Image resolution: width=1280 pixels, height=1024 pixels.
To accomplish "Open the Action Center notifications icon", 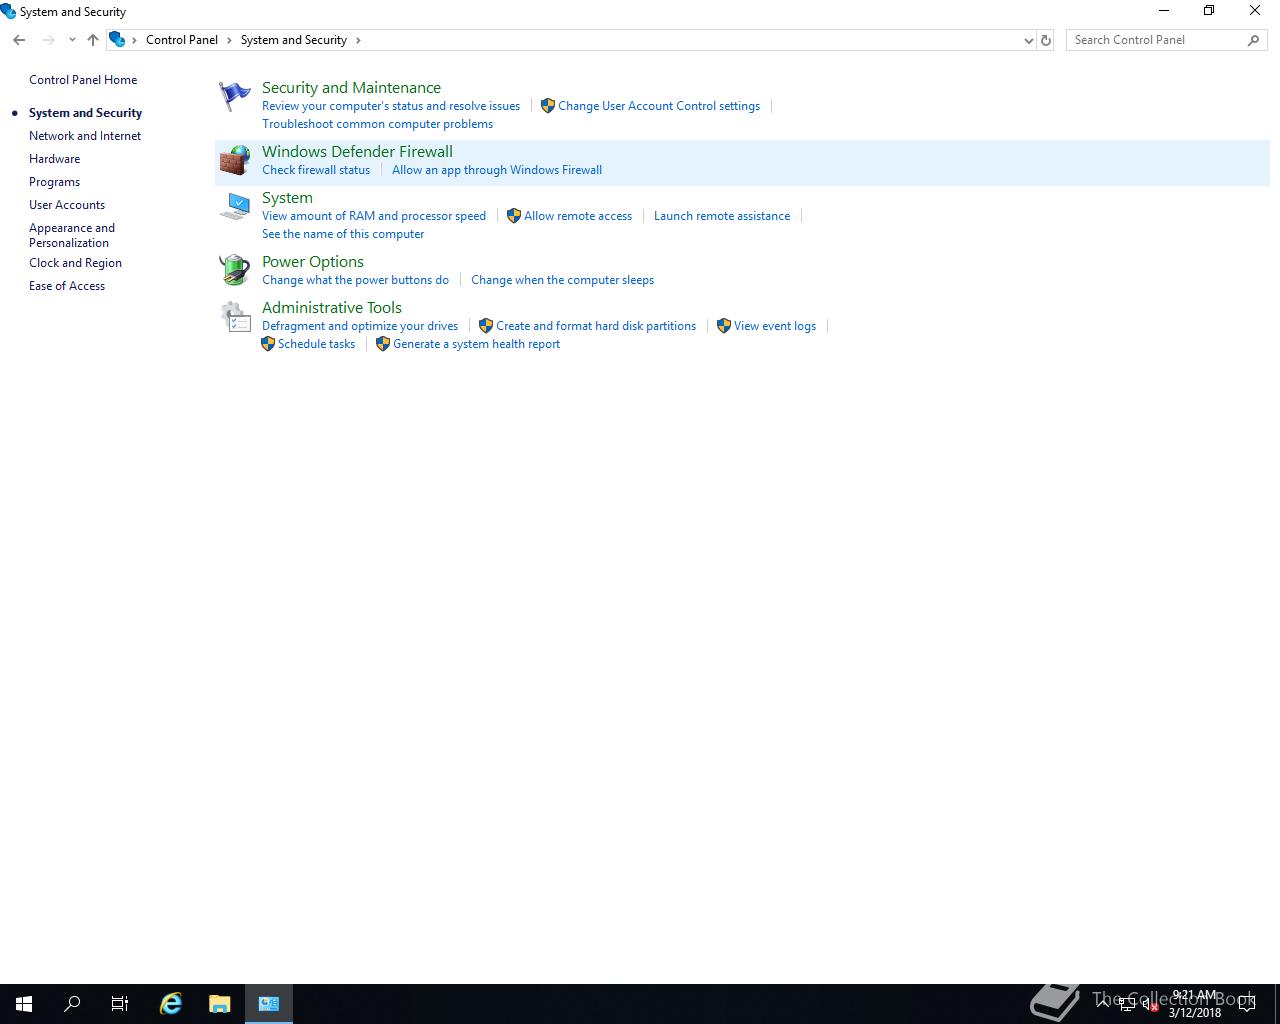I will click(x=1247, y=1004).
